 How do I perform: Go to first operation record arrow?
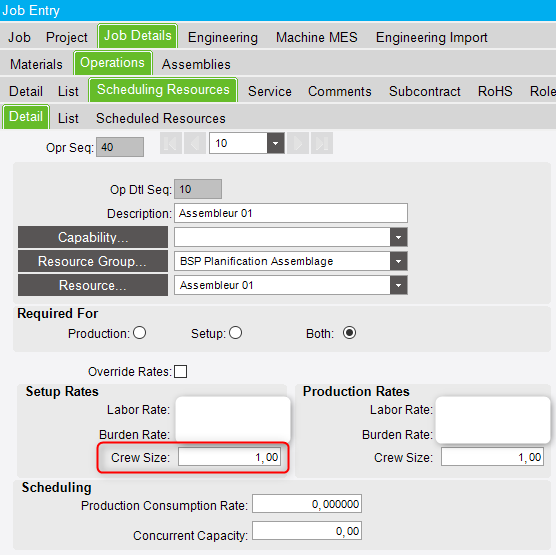[171, 143]
